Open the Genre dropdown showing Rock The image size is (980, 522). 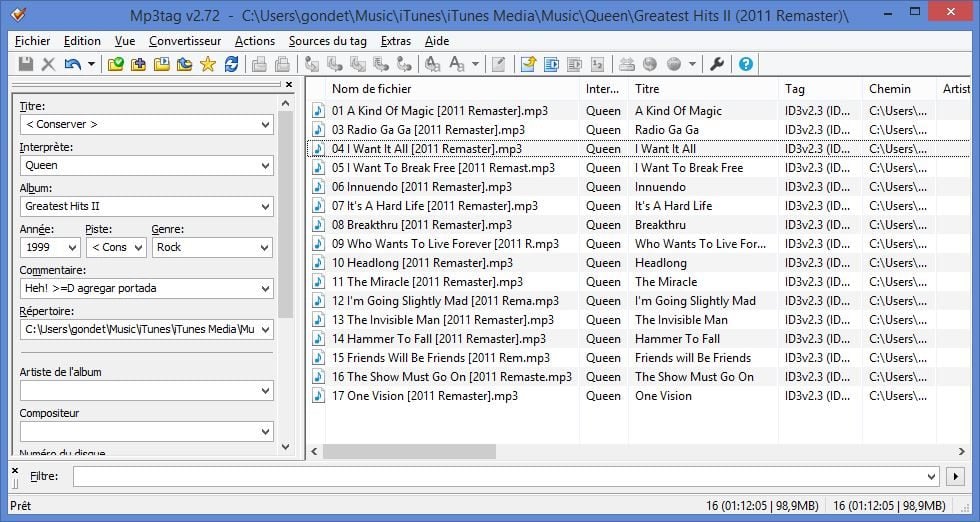(x=265, y=247)
